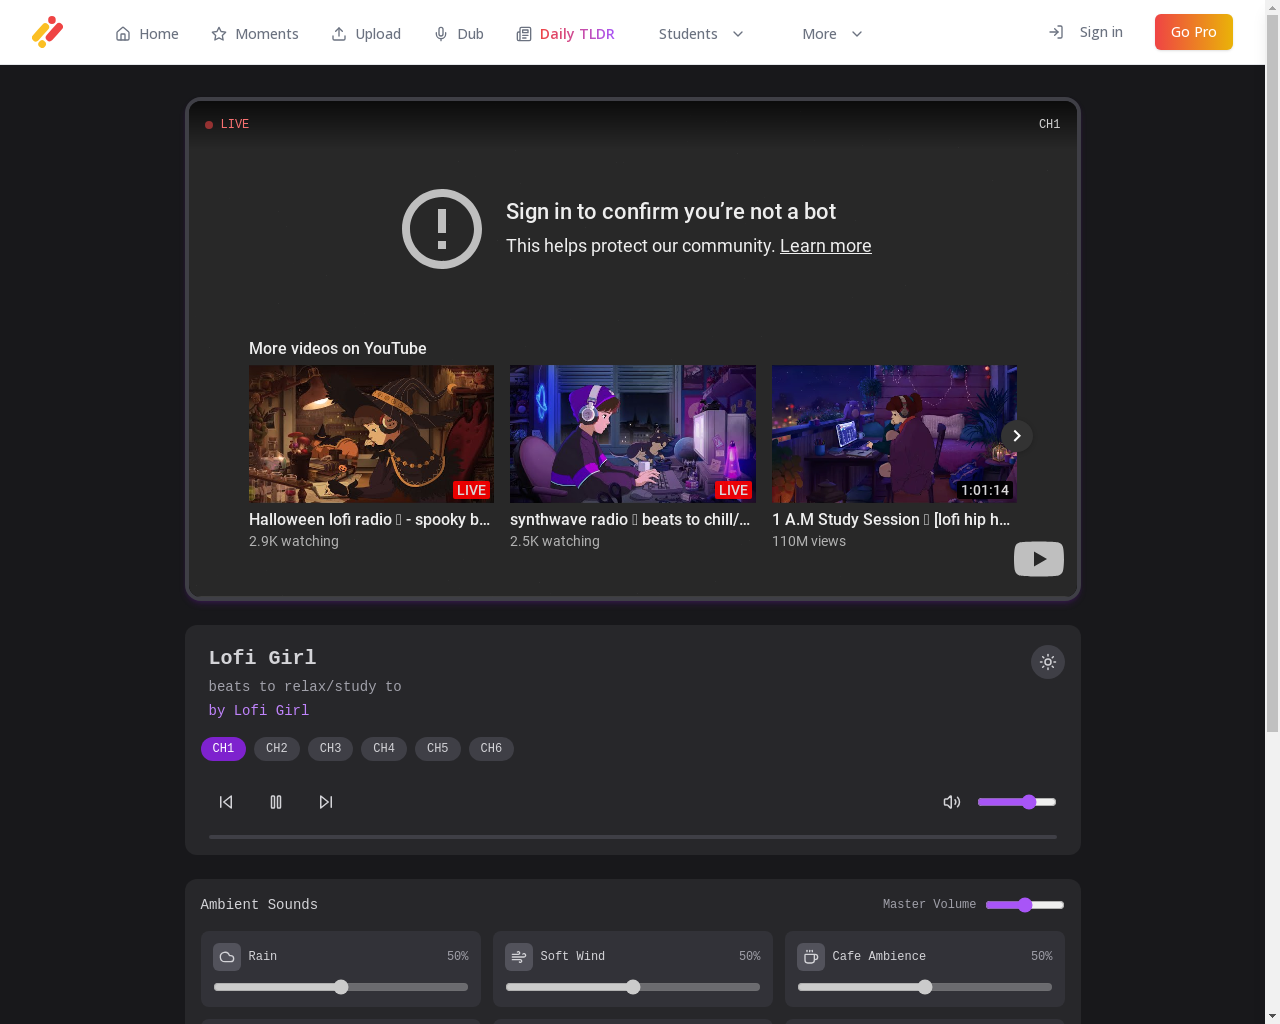Open the Dub tool

click(x=459, y=34)
